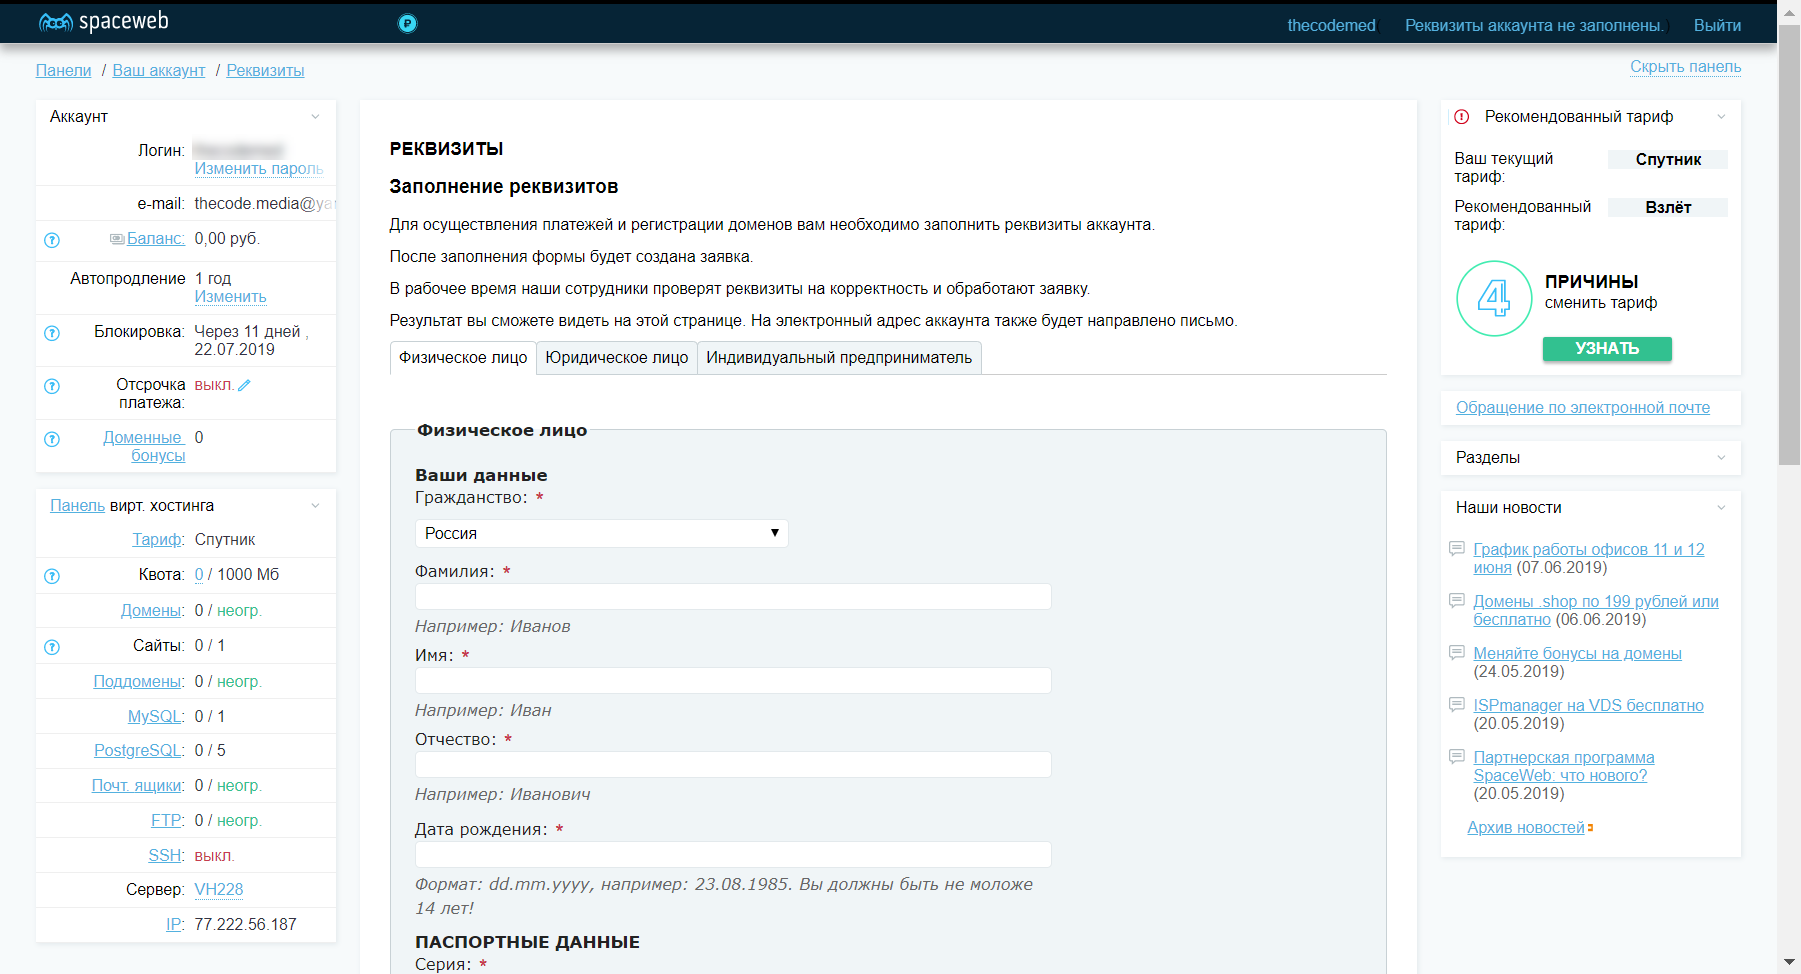Open help icon beside Баланс
This screenshot has height=974, width=1801.
point(52,240)
